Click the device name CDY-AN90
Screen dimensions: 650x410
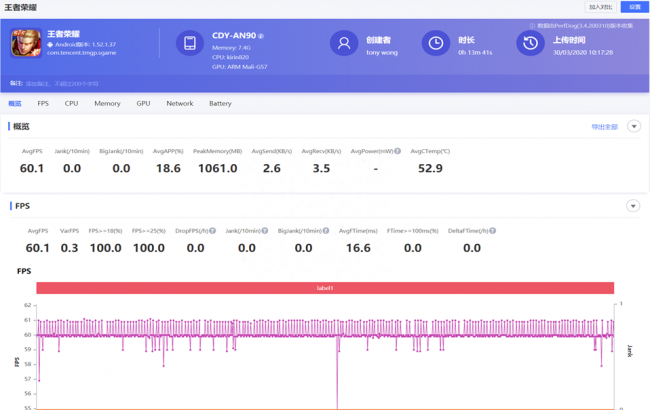click(x=234, y=36)
